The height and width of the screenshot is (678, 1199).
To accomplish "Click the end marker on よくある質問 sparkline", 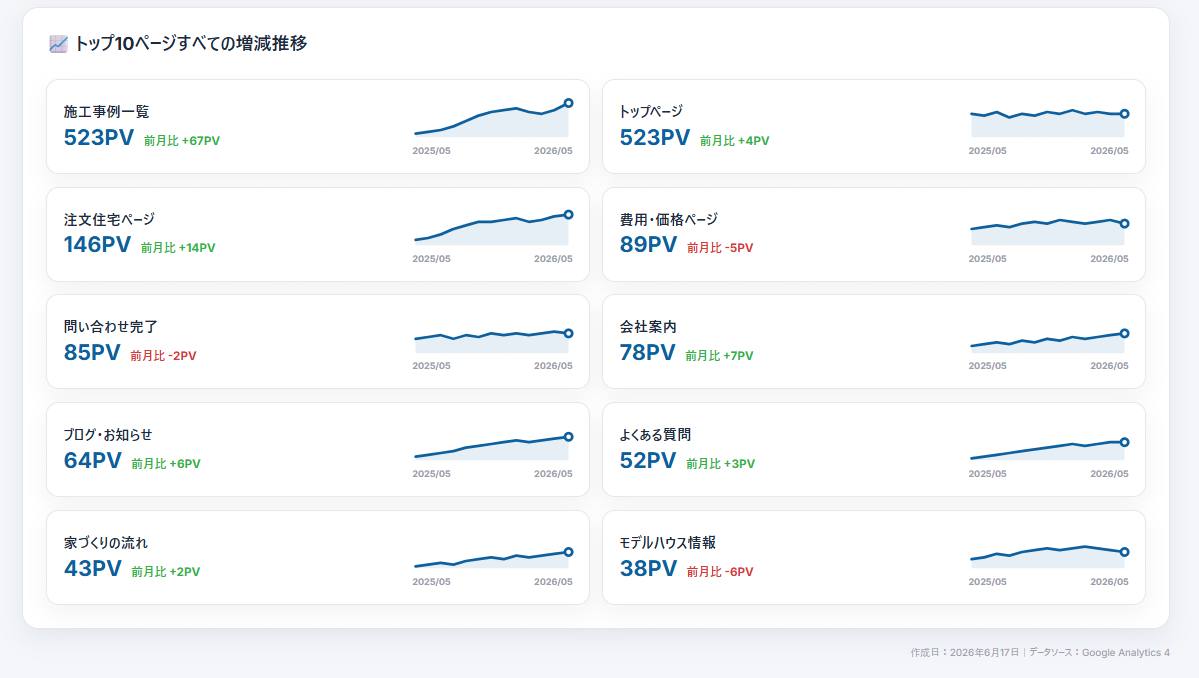I will pos(1124,442).
